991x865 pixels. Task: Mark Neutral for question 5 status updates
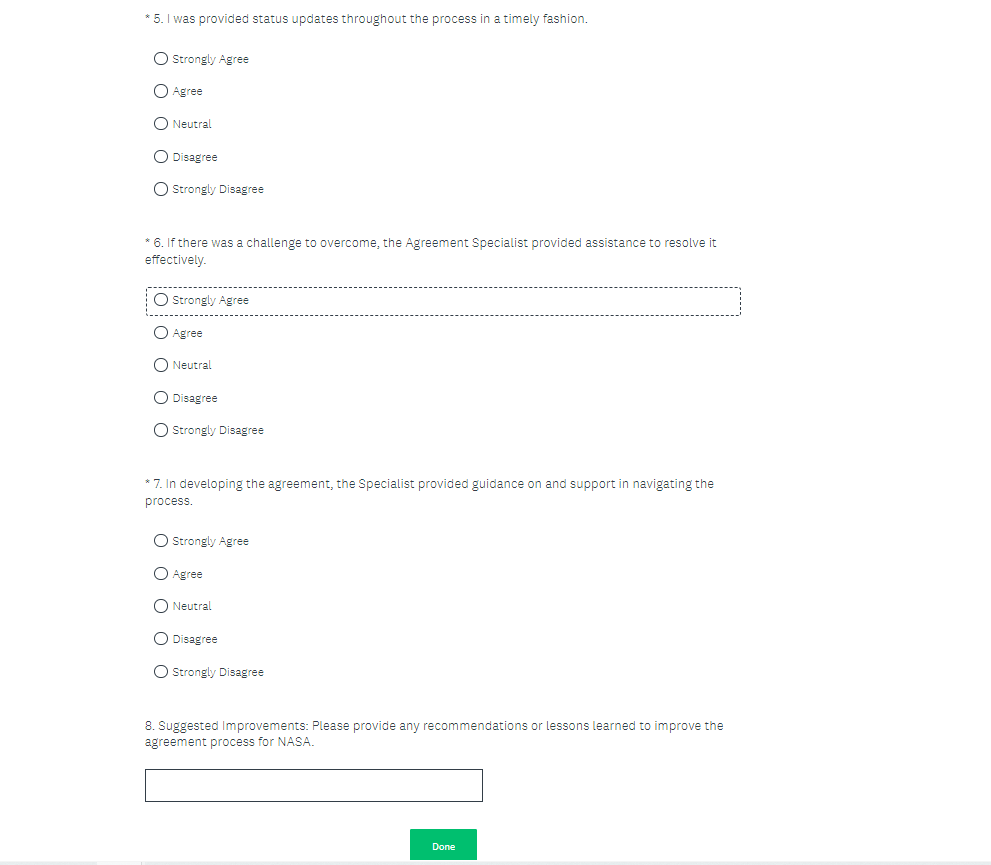pos(161,124)
